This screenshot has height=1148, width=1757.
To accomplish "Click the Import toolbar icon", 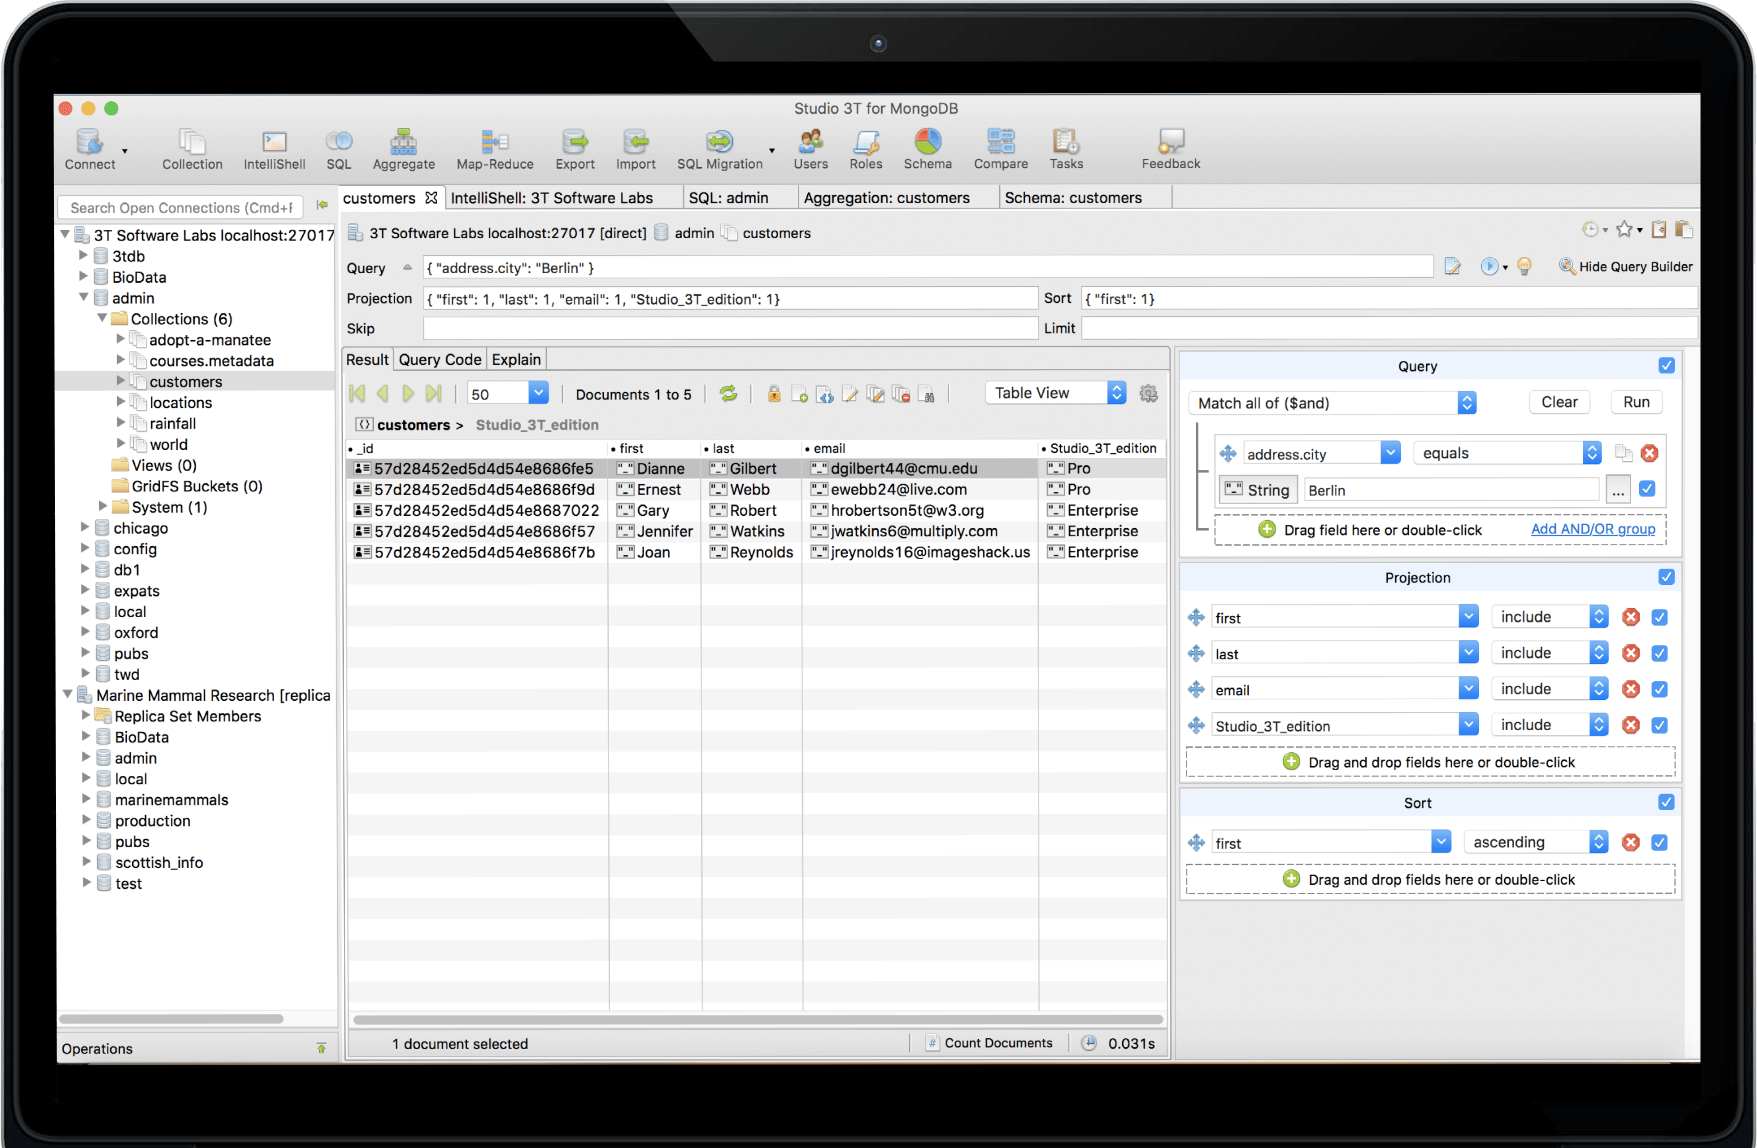I will pyautogui.click(x=636, y=148).
